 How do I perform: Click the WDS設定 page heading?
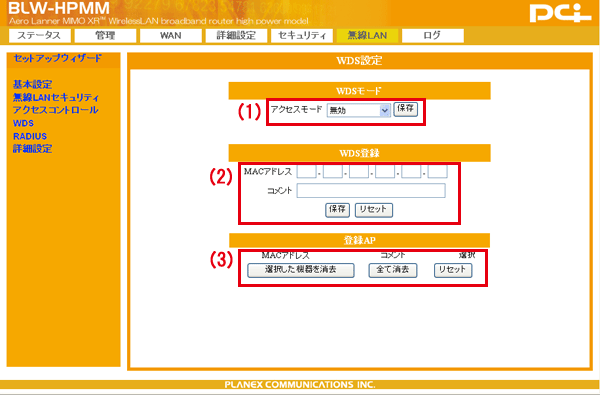point(359,60)
